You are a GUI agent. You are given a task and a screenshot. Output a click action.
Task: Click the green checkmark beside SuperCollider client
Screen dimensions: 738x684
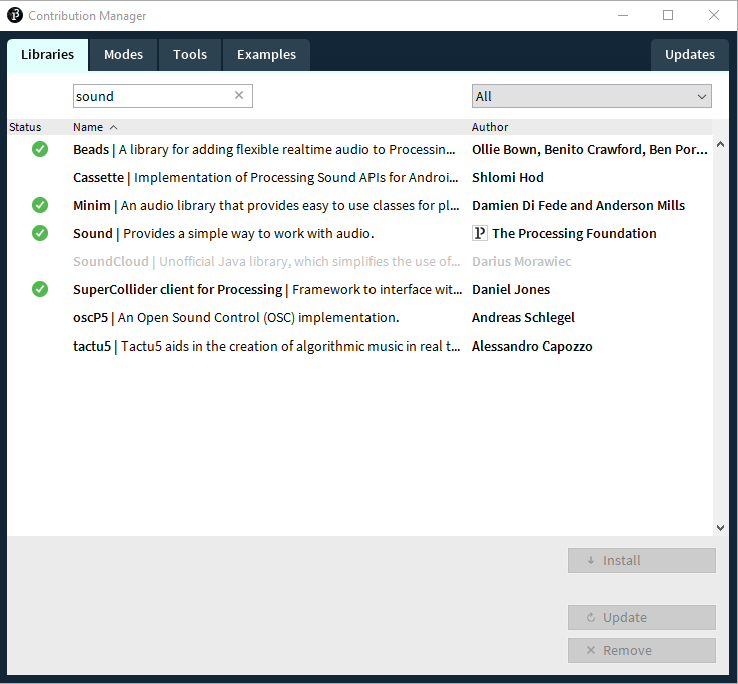click(x=40, y=289)
